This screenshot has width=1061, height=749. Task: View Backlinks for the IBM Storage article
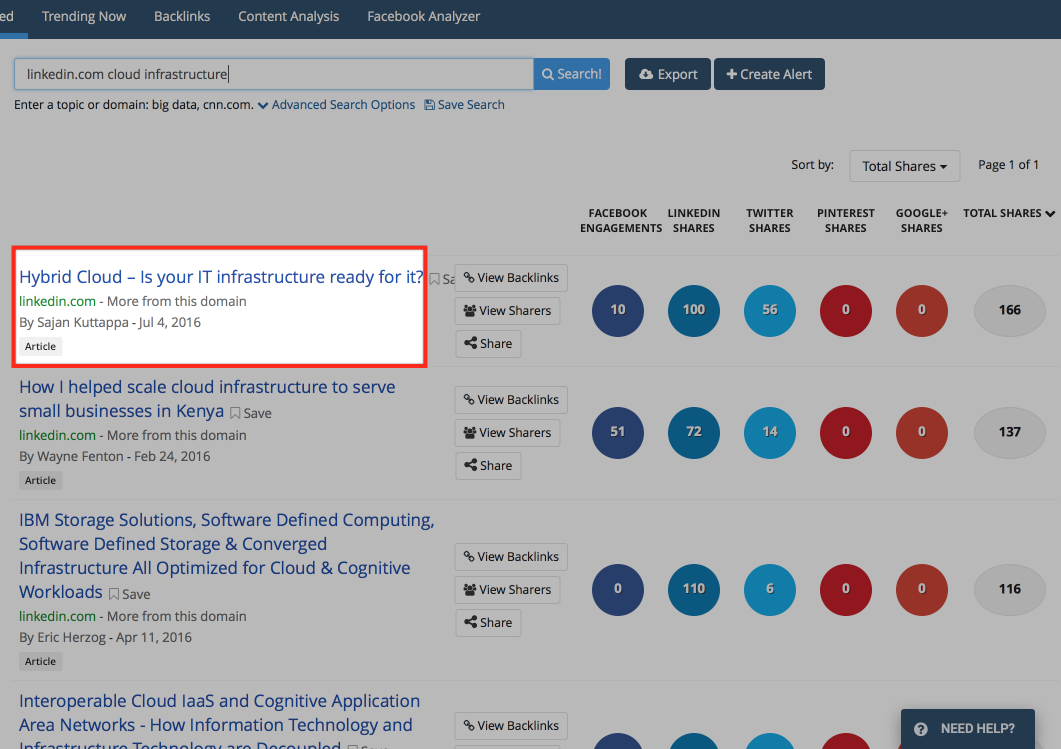(511, 557)
